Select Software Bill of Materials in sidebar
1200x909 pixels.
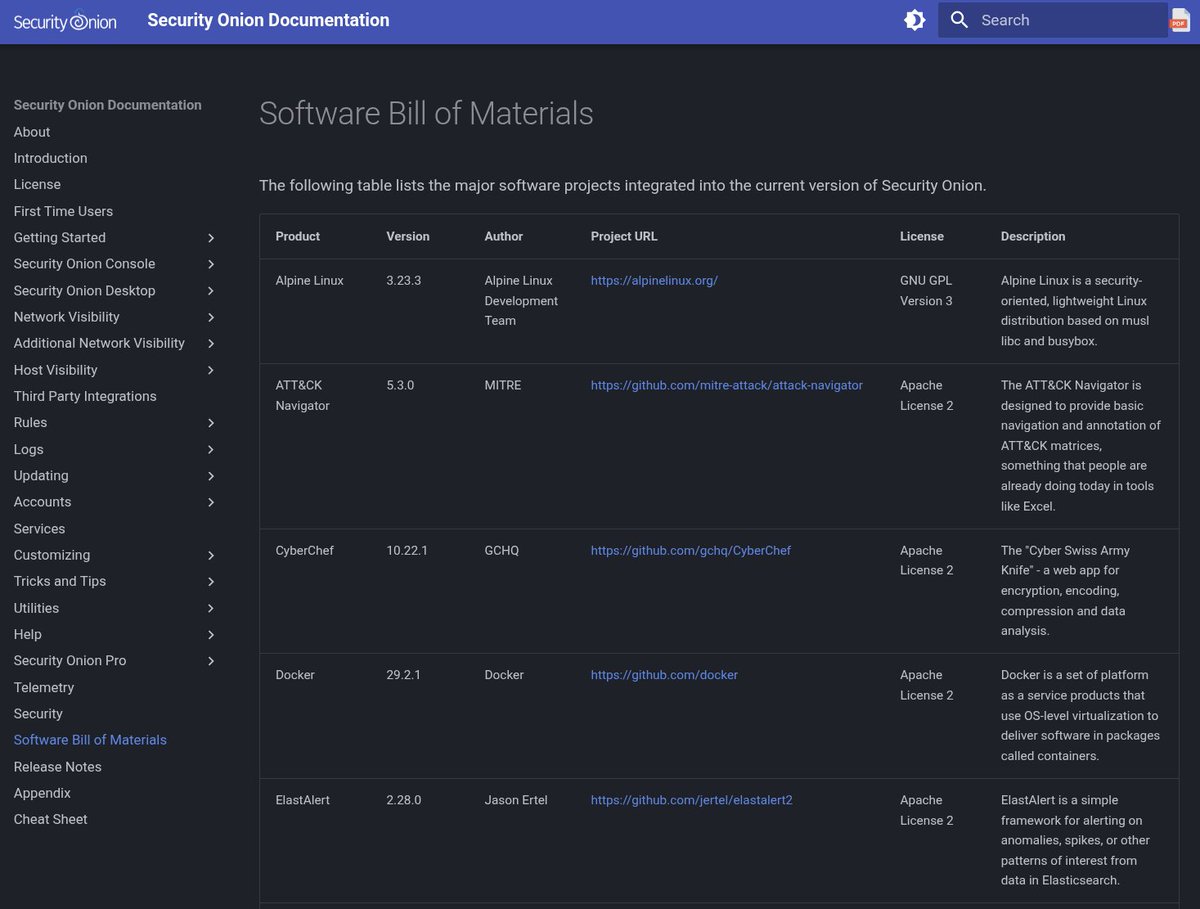(x=90, y=740)
